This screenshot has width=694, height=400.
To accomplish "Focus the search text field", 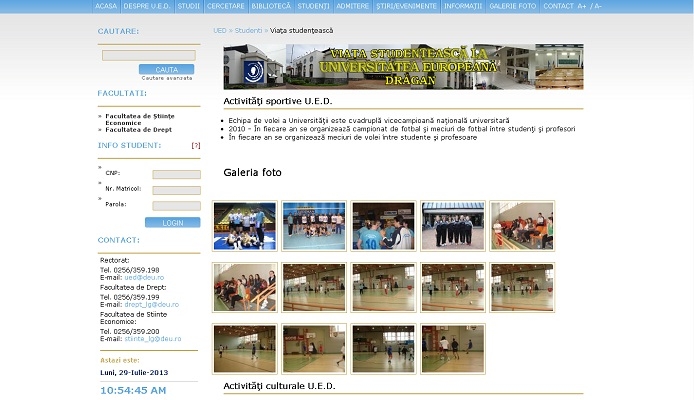I will coord(149,55).
